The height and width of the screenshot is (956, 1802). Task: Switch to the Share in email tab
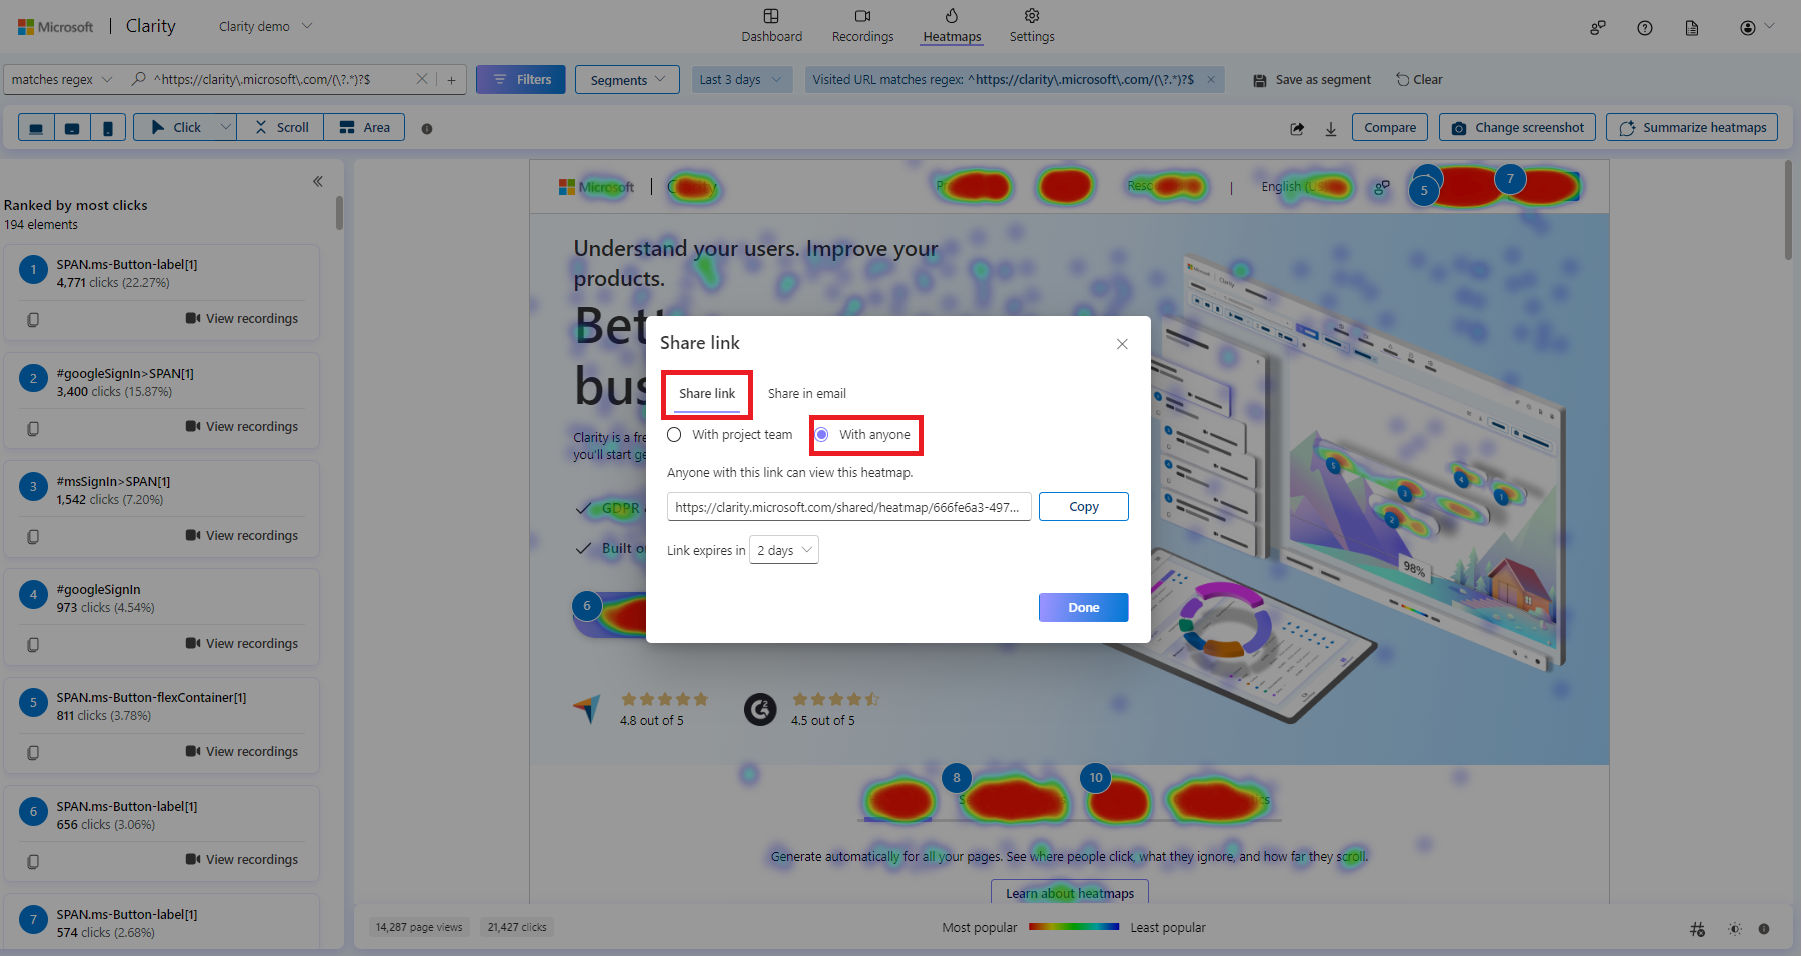(x=807, y=394)
